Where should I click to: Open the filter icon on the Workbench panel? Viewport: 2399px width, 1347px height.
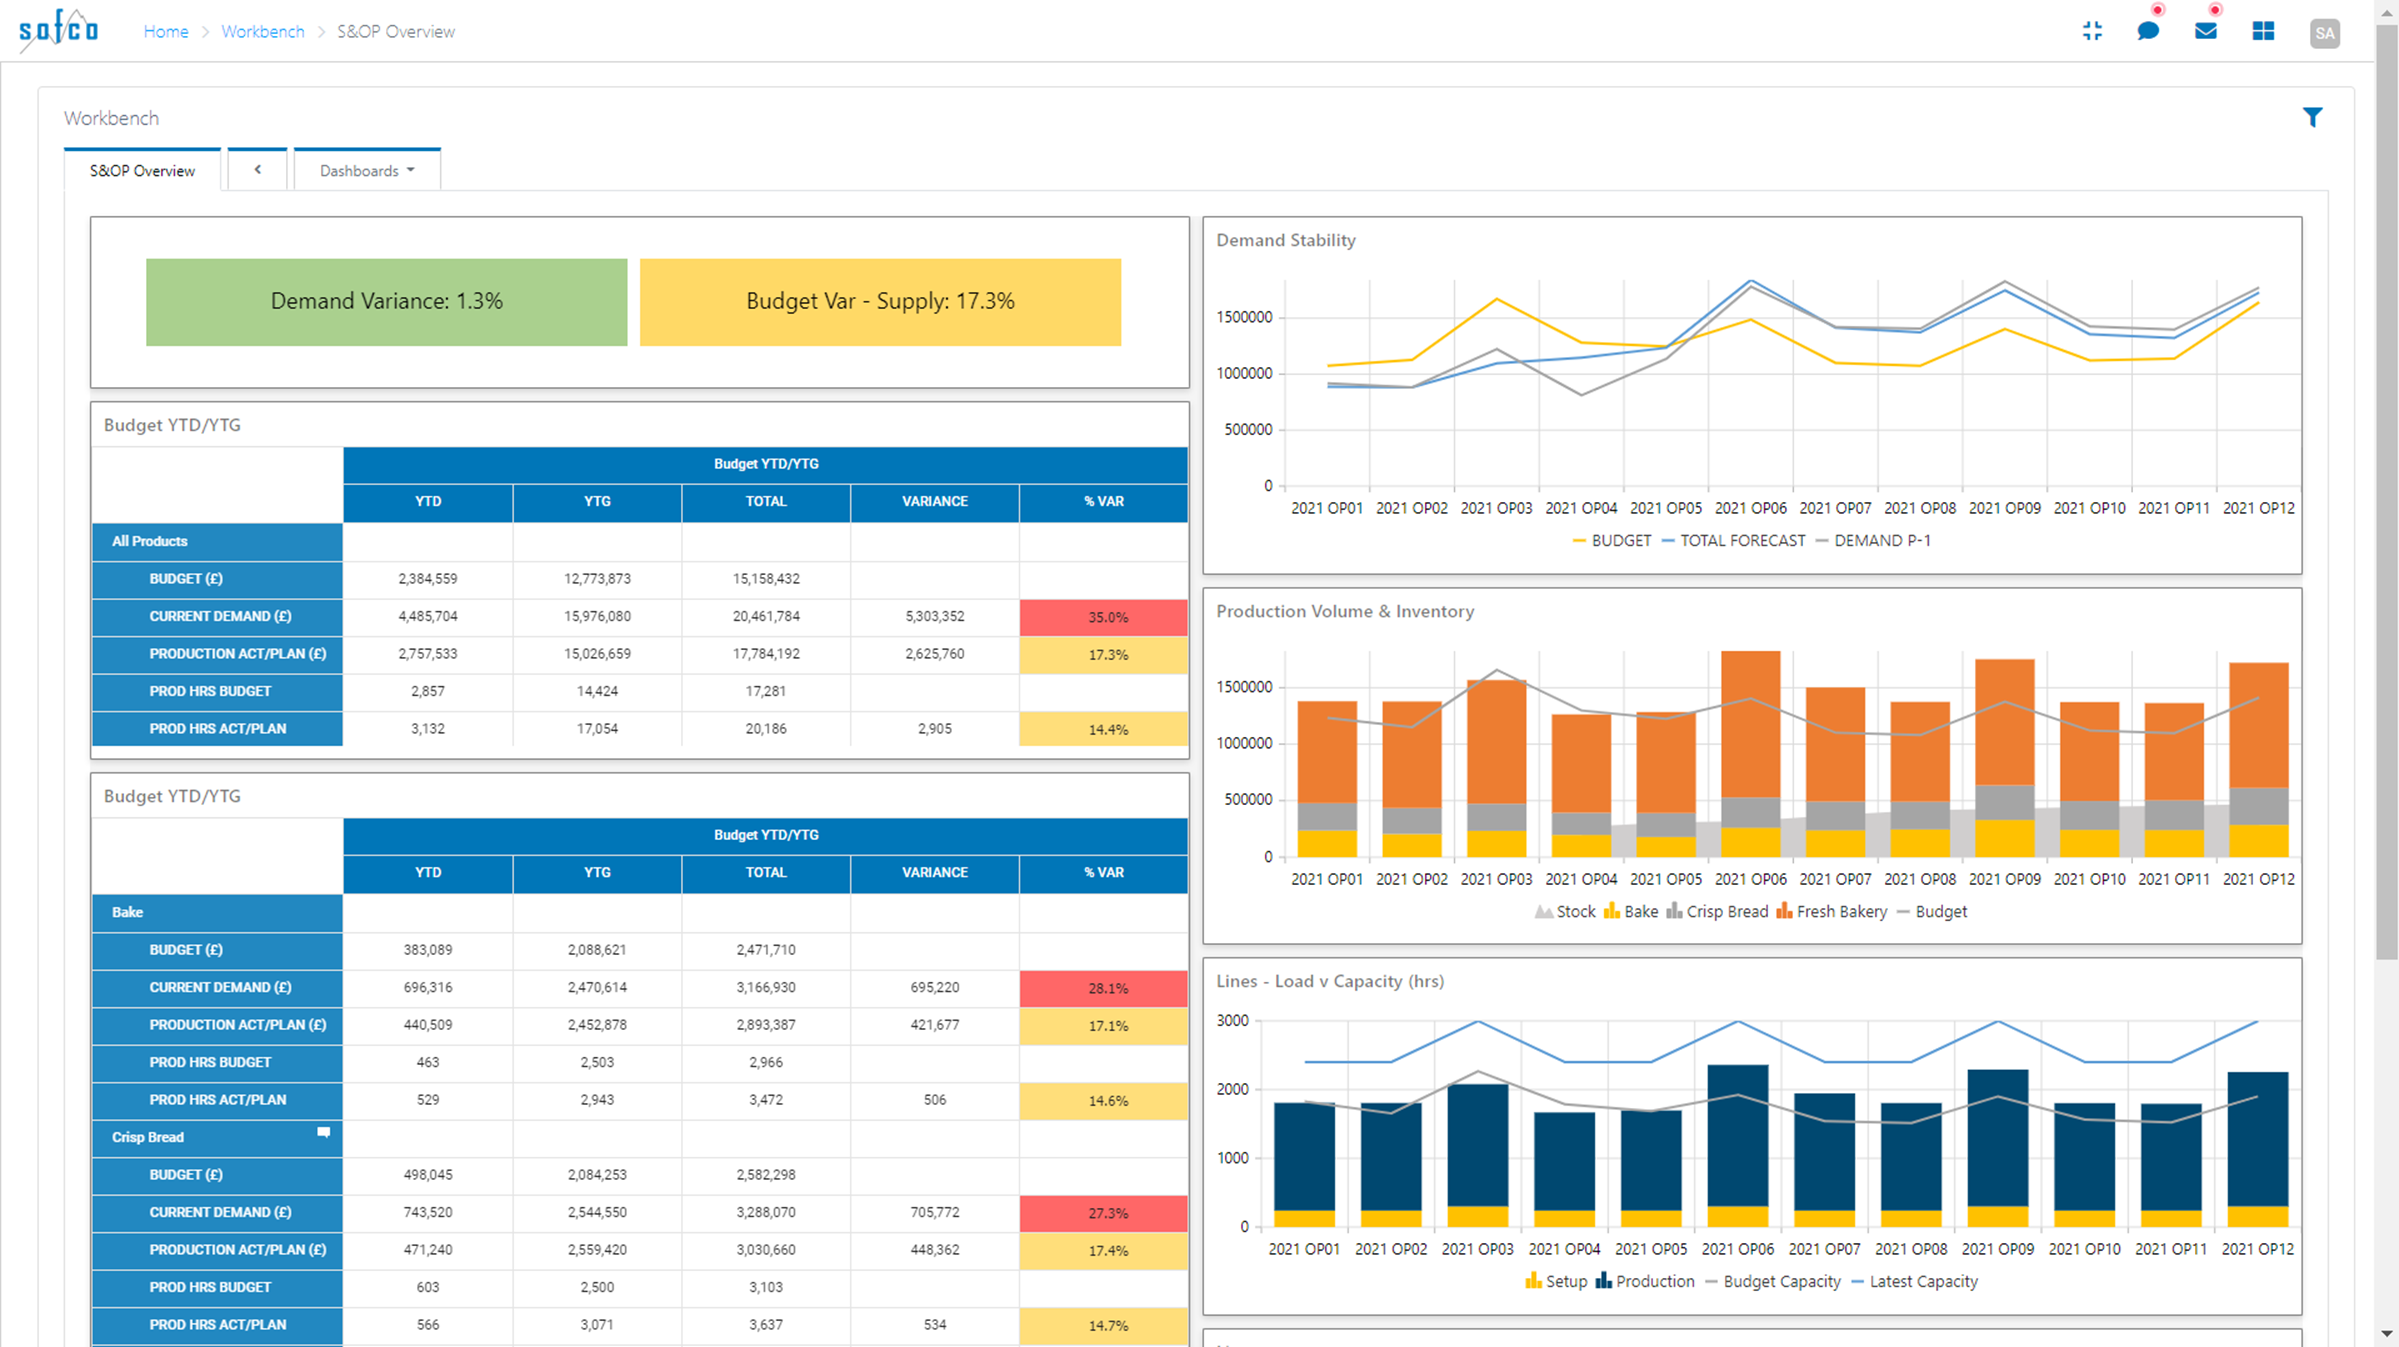(2313, 117)
